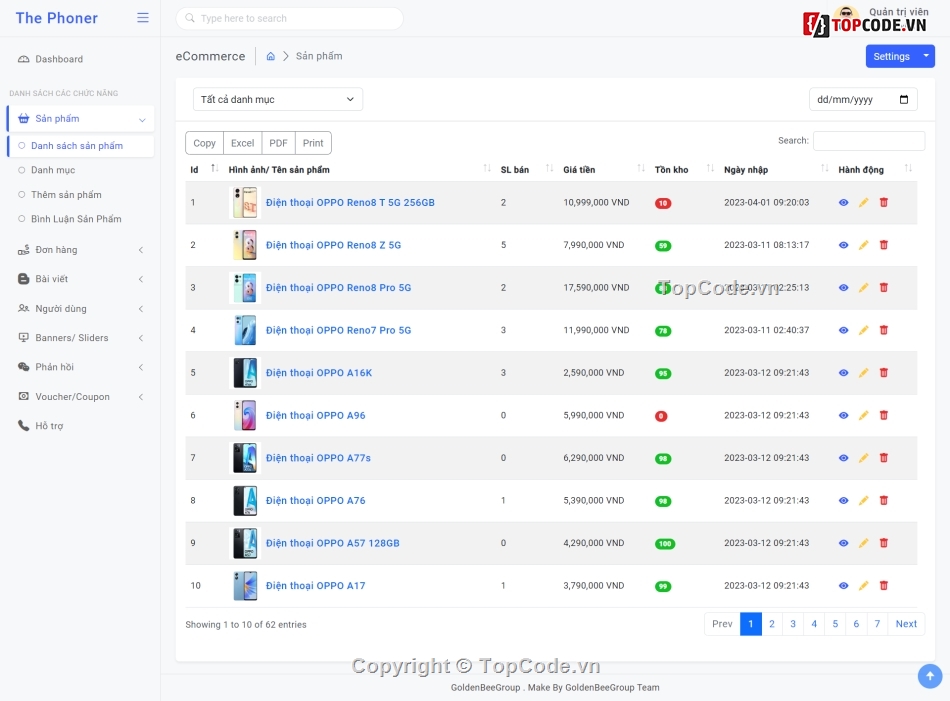Click the scroll-to-top arrow button
950x701 pixels.
click(x=929, y=677)
